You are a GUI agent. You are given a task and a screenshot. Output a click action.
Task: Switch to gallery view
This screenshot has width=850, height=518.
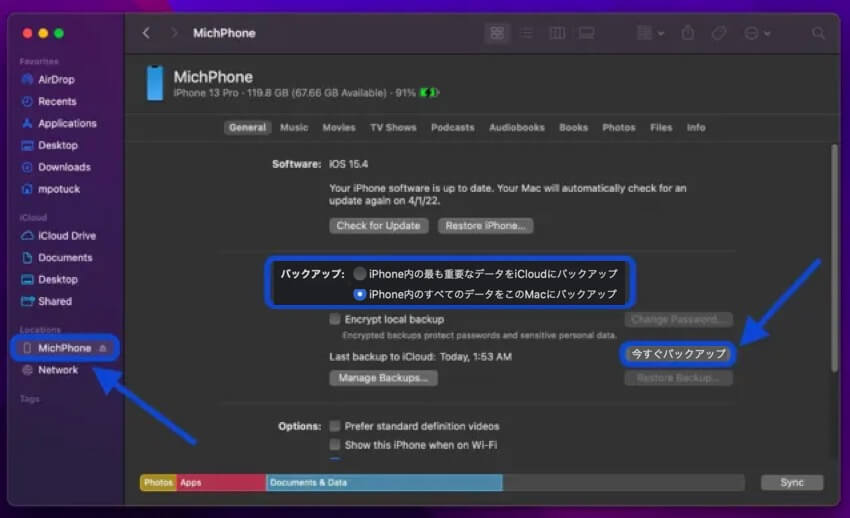click(x=587, y=33)
